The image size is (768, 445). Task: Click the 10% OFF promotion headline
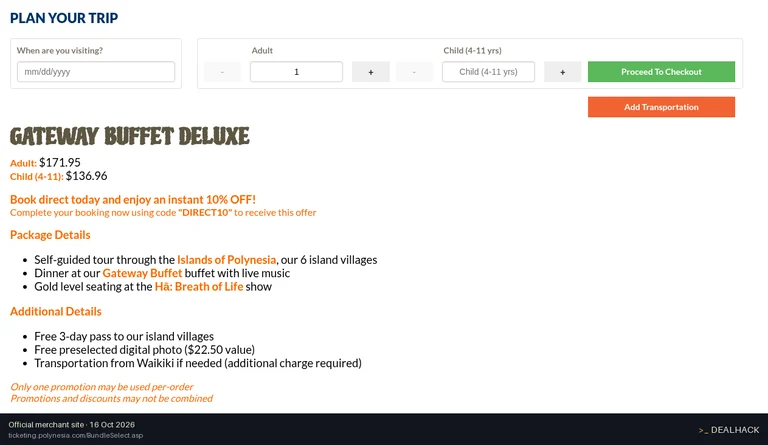pos(133,200)
